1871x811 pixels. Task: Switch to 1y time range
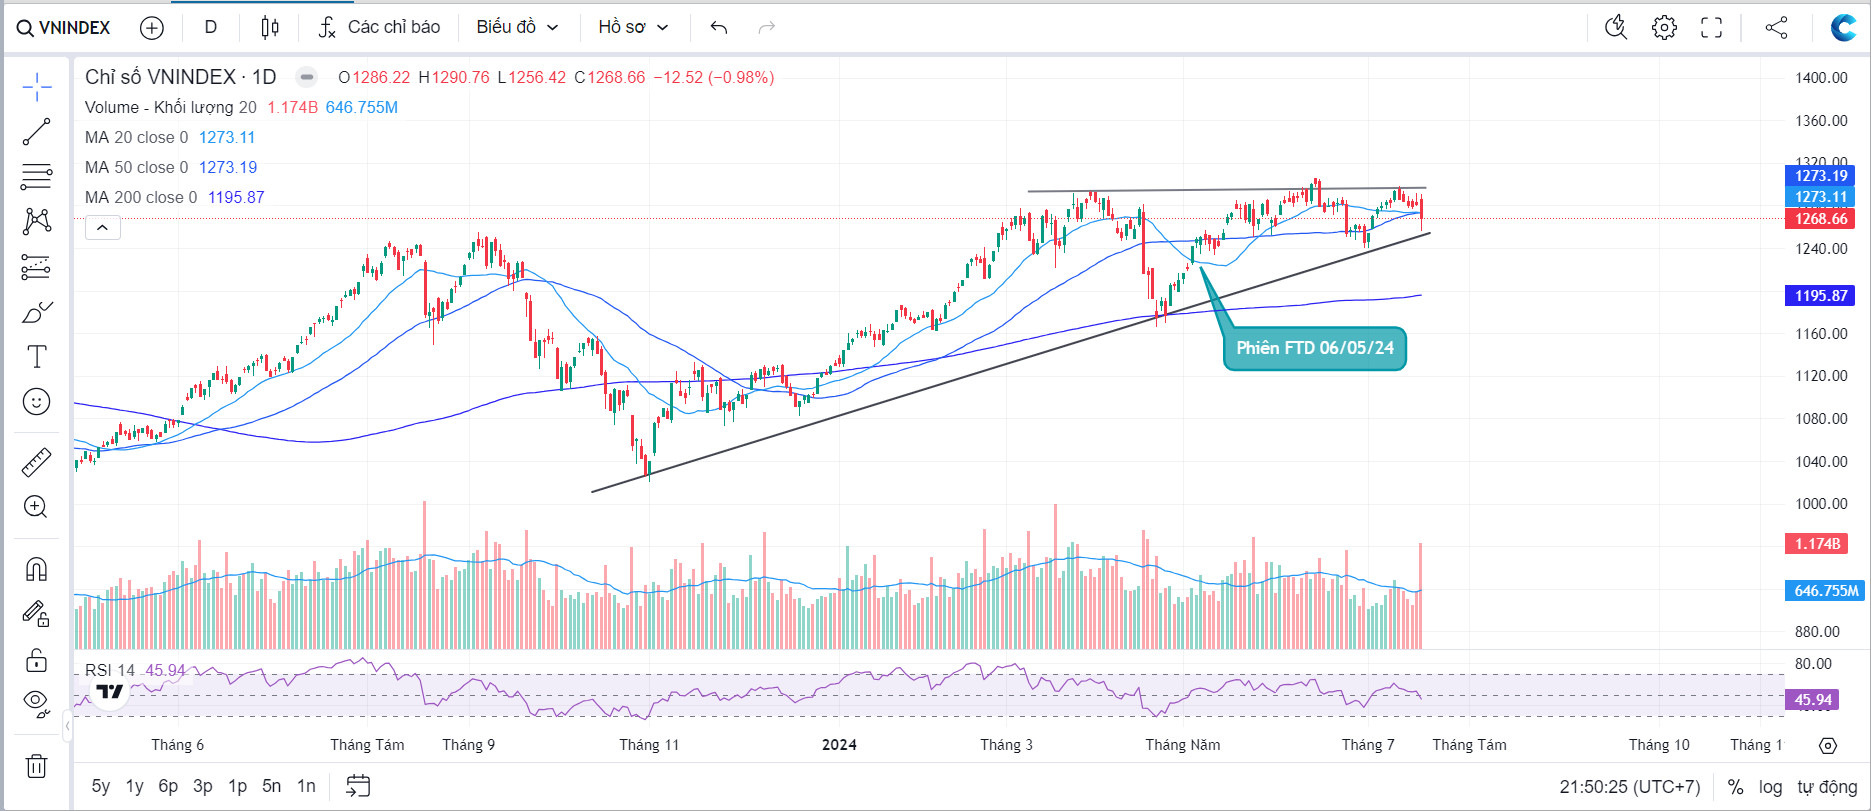click(134, 786)
